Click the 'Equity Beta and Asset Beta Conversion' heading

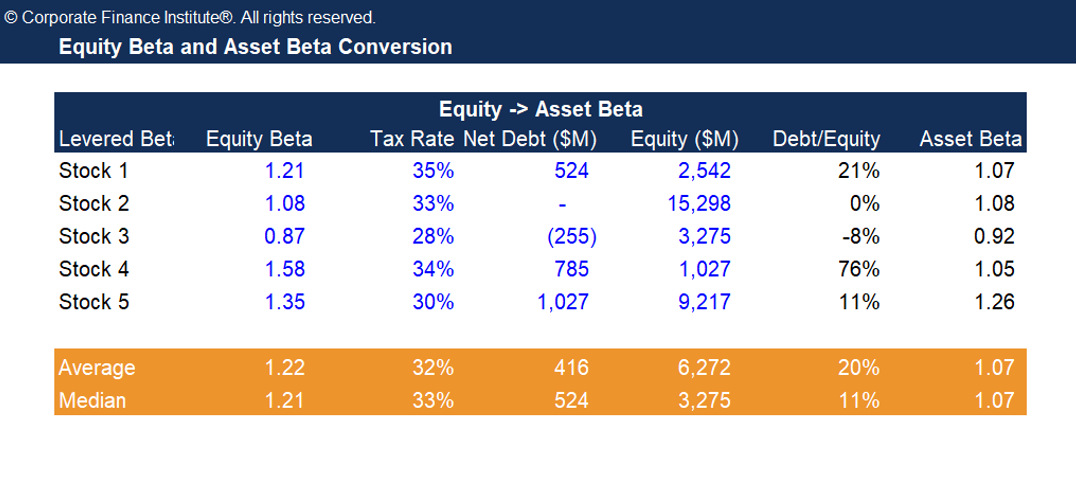[255, 47]
